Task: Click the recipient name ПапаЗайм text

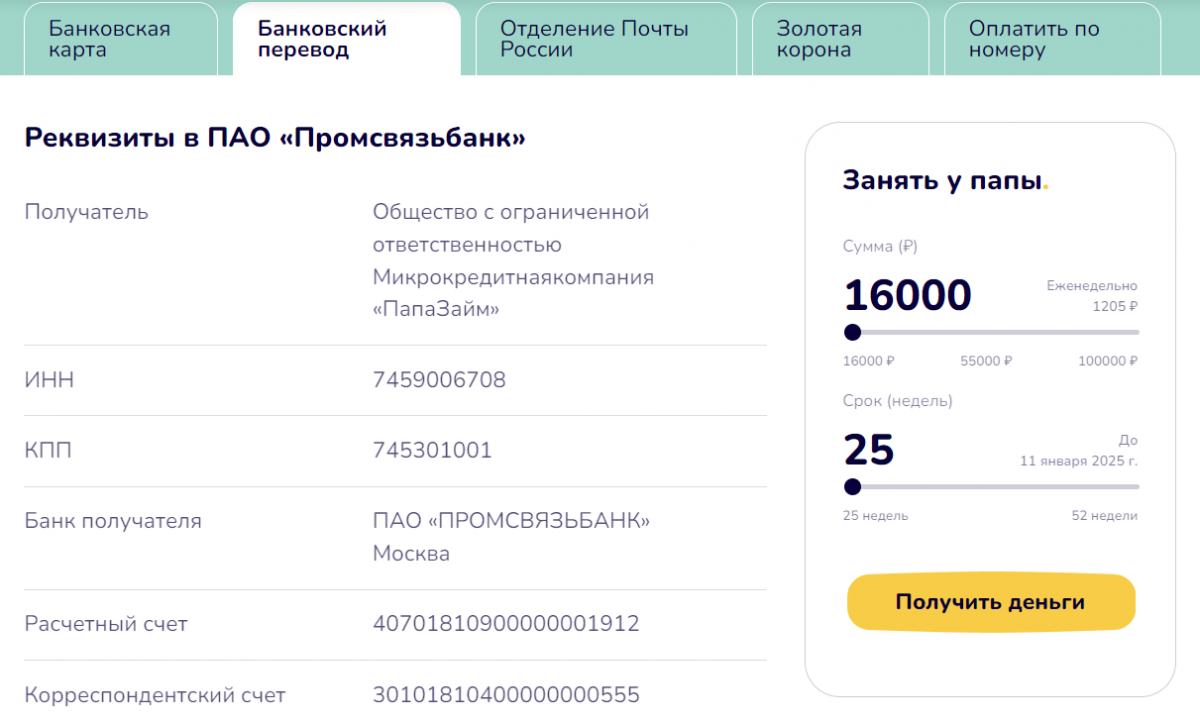Action: pos(436,310)
